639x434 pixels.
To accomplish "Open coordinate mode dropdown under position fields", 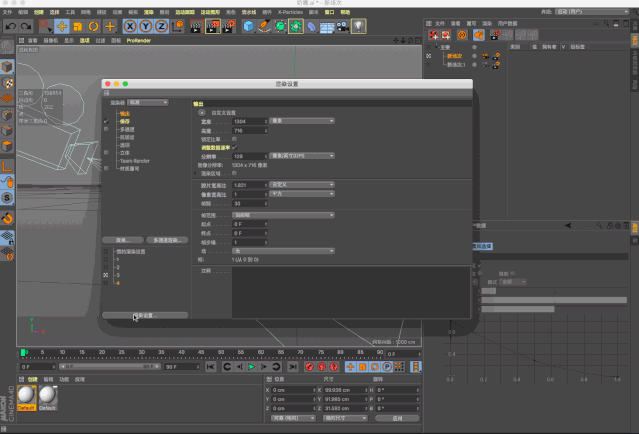I will point(293,418).
